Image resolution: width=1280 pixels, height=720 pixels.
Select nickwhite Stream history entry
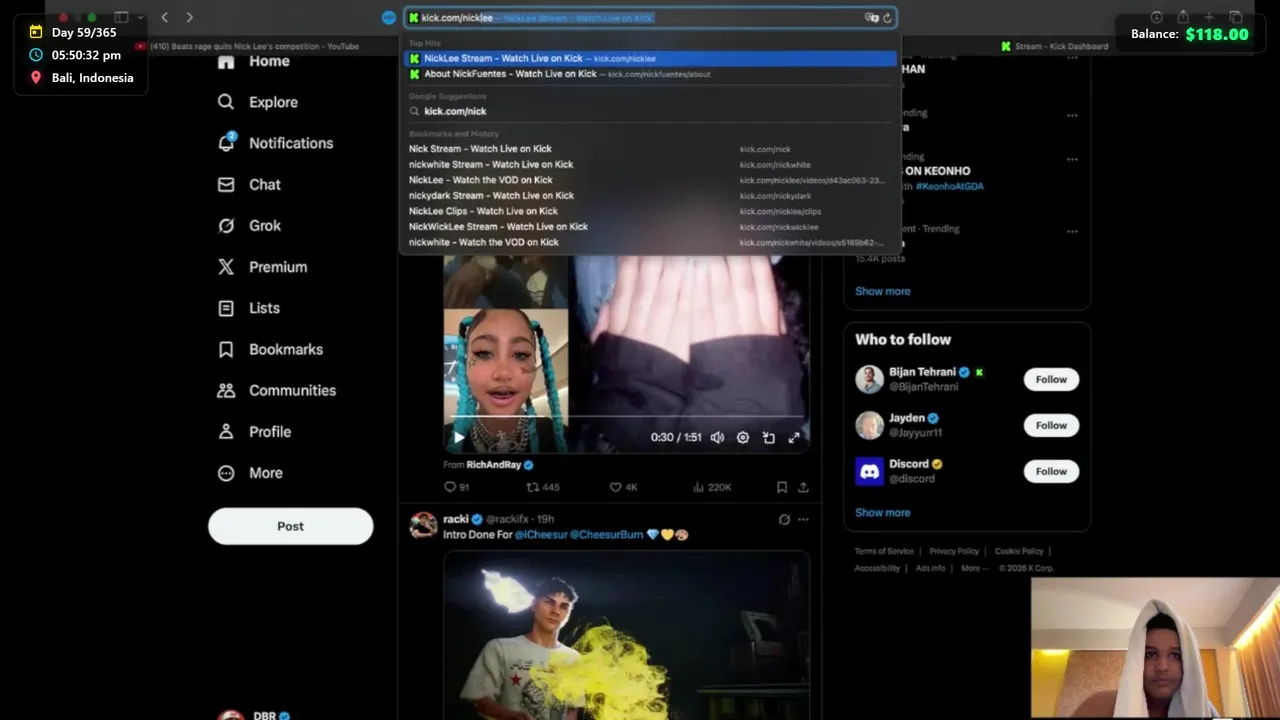click(650, 164)
